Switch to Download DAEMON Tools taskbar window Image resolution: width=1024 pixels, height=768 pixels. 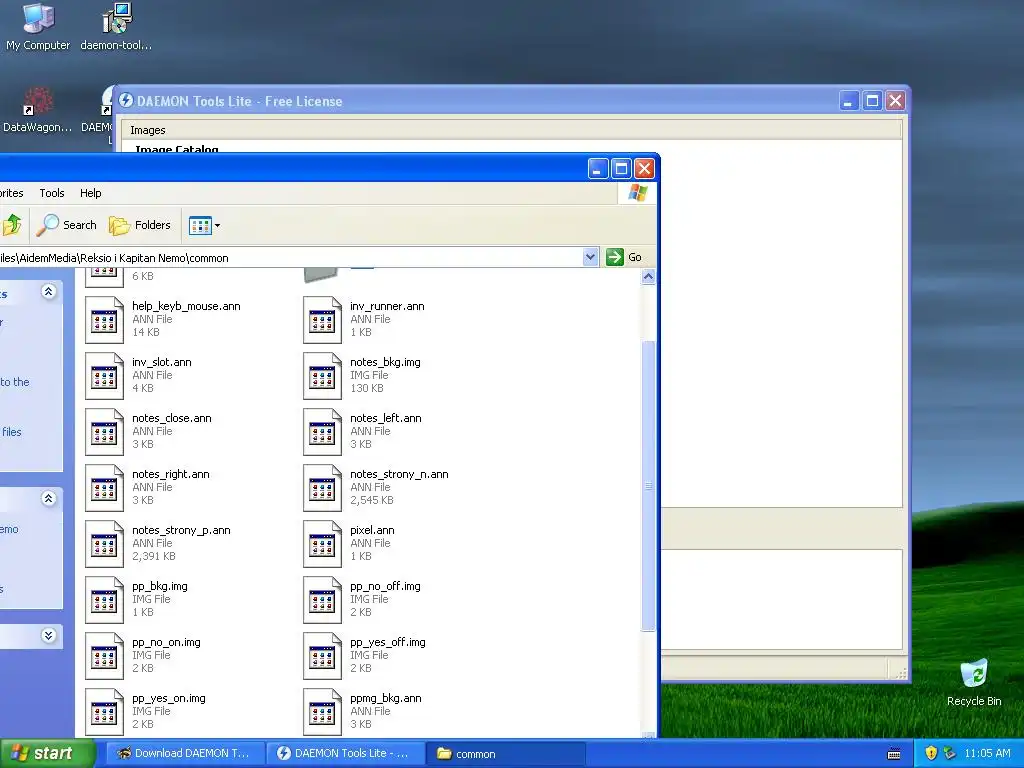click(x=185, y=754)
